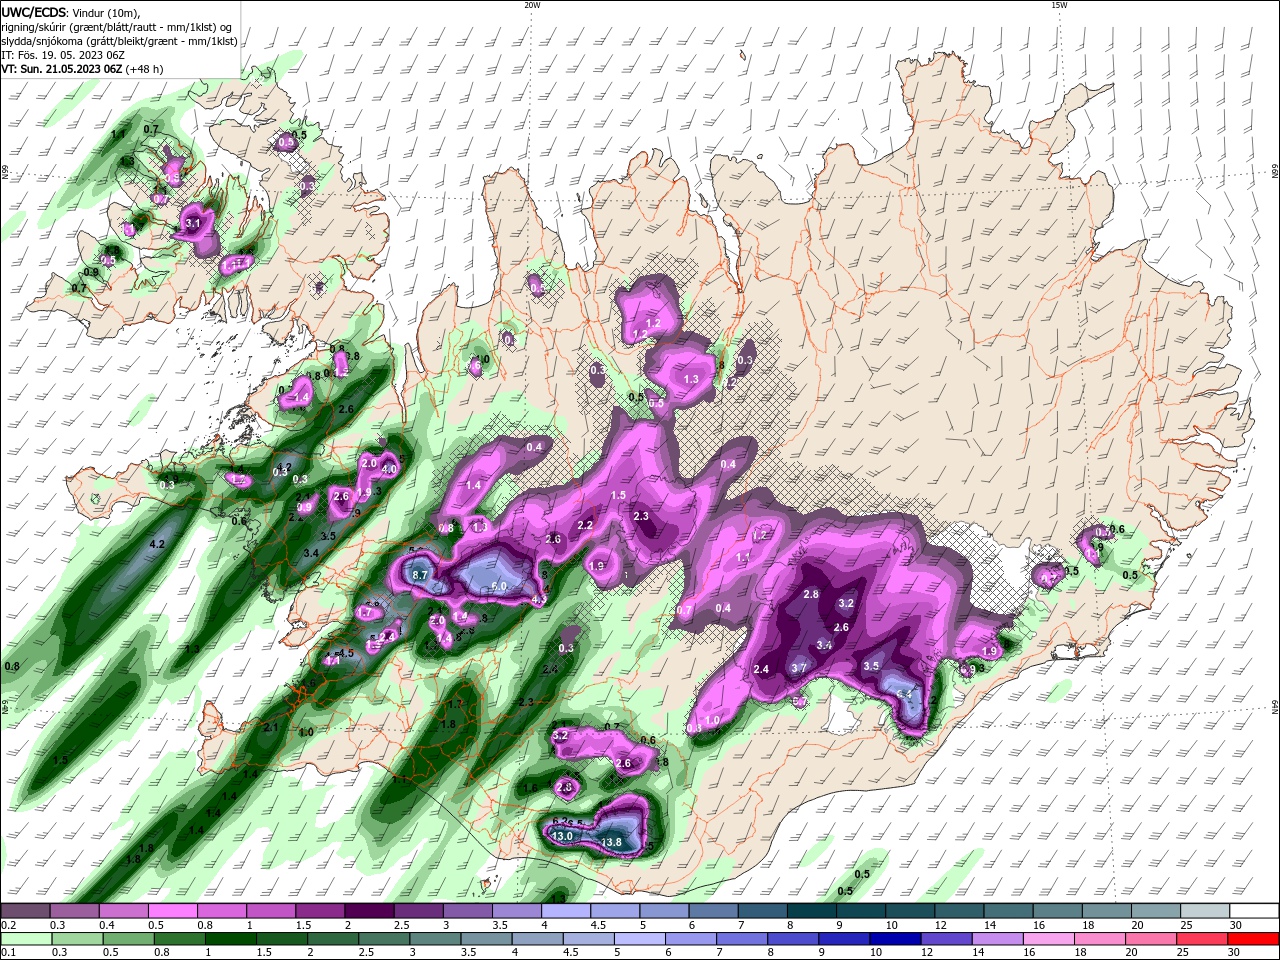Click the '3.1' value in the Westfjords
Viewport: 1280px width, 960px height.
194,223
